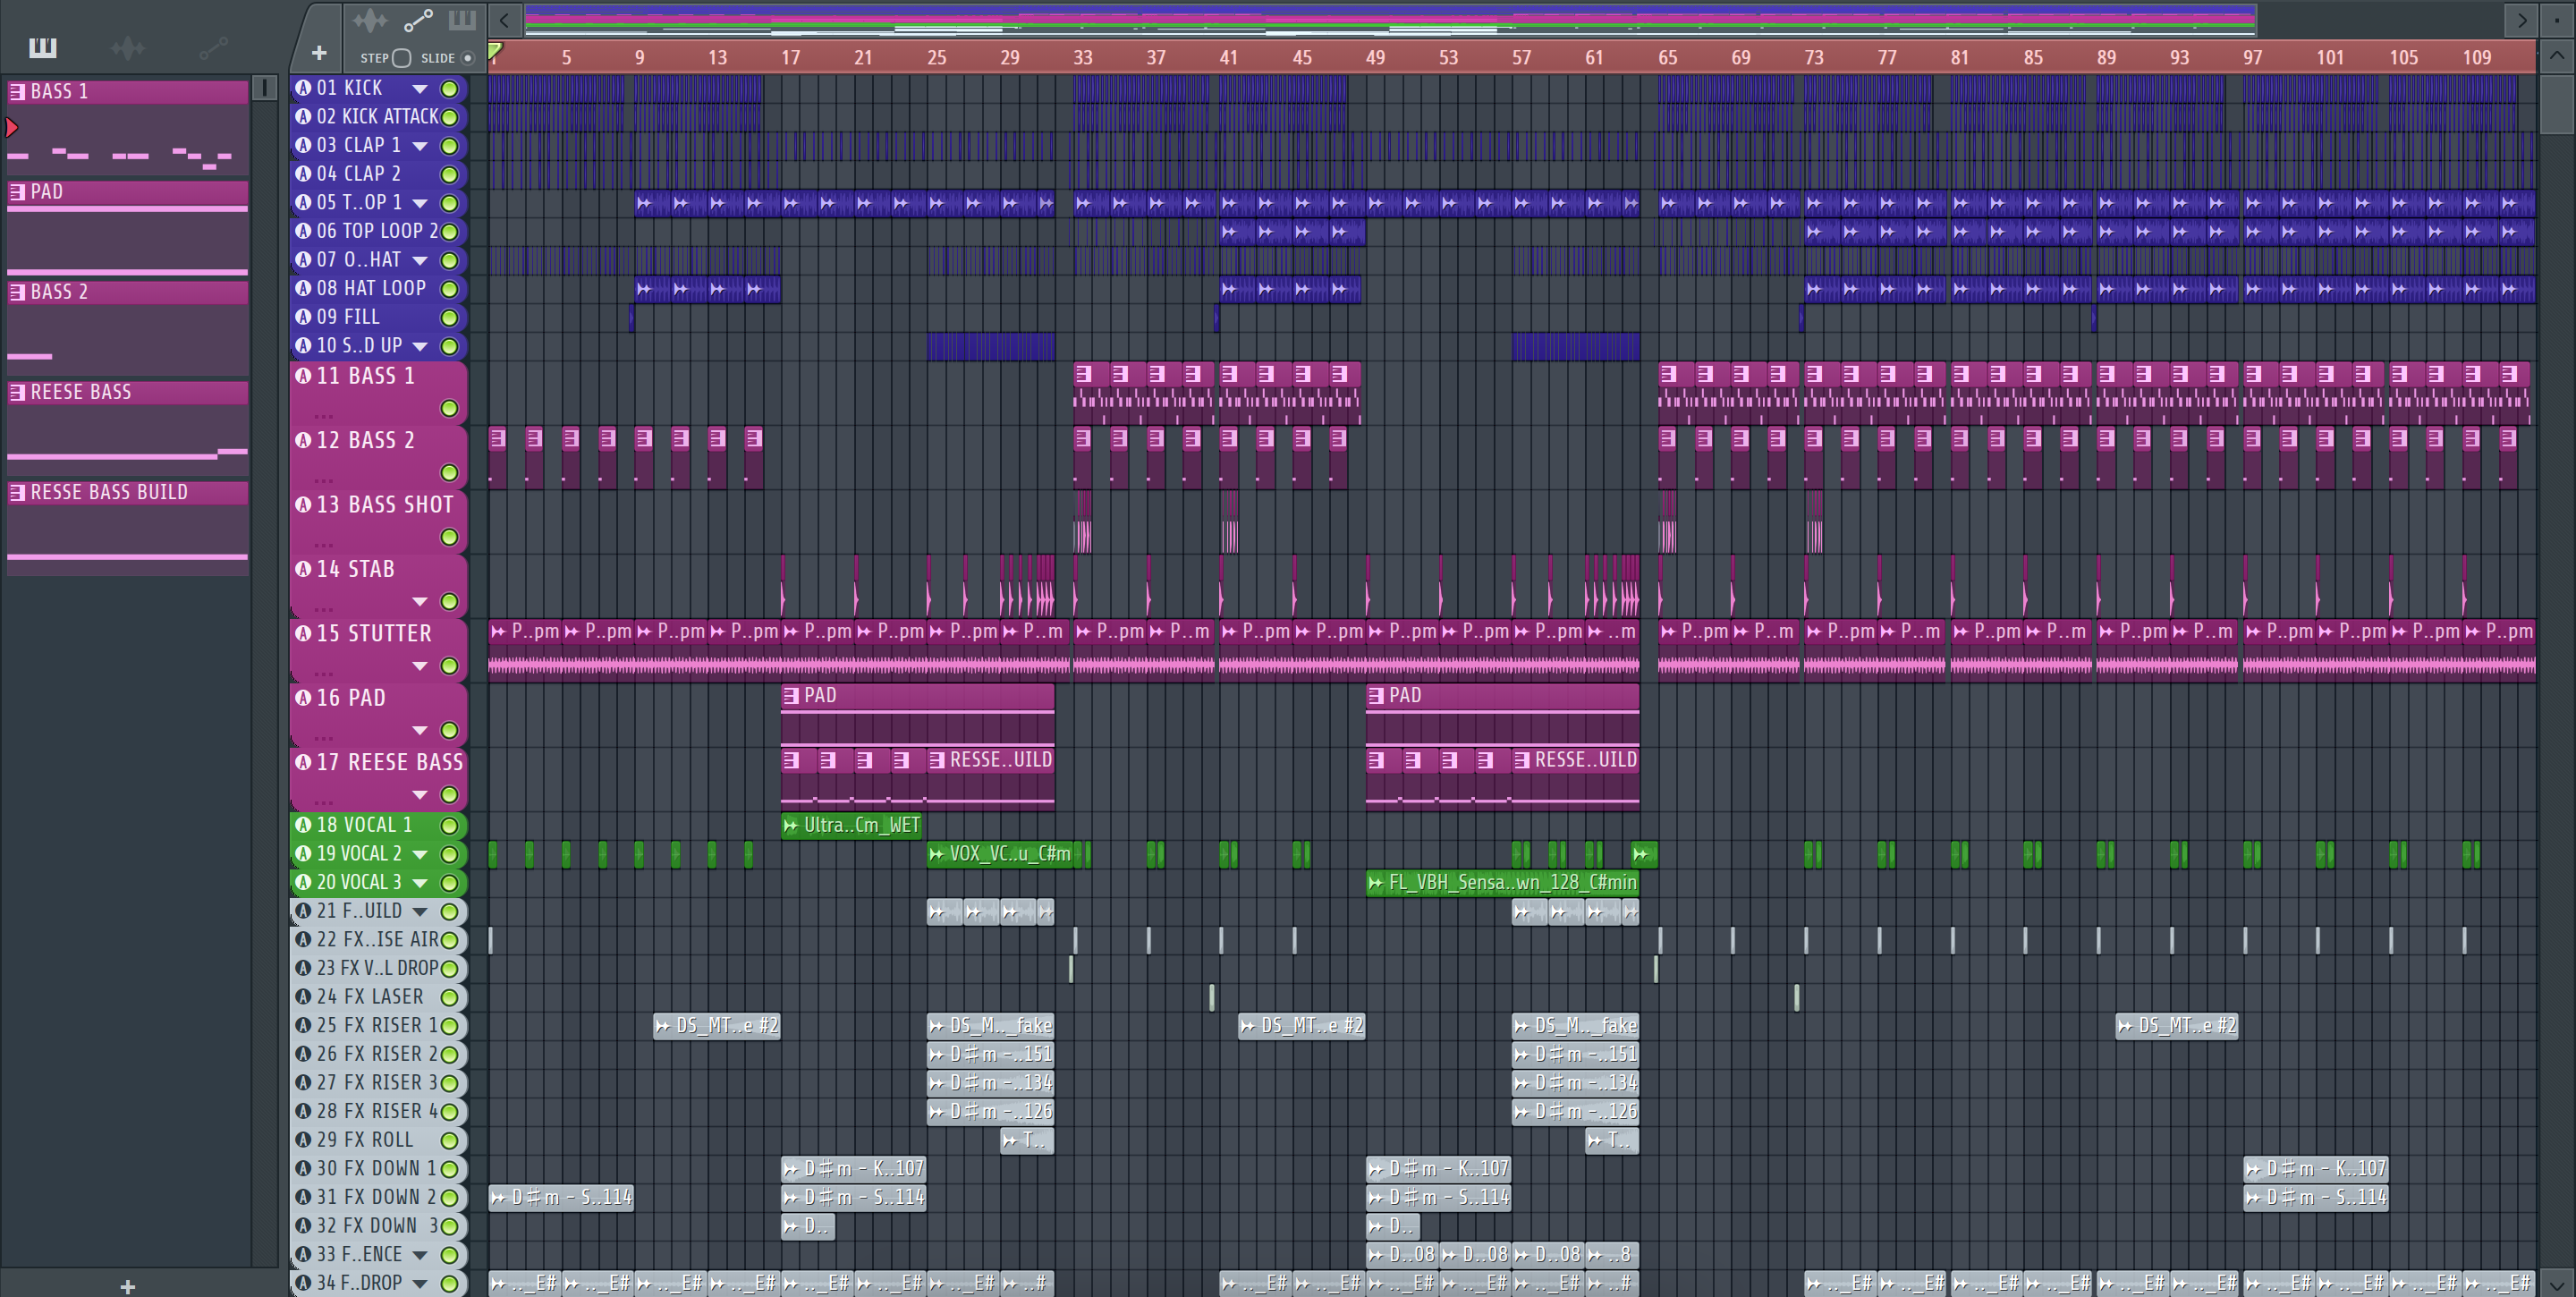Expand the 19 VOCAL 2 track arrow
Viewport: 2576px width, 1297px height.
(x=420, y=854)
